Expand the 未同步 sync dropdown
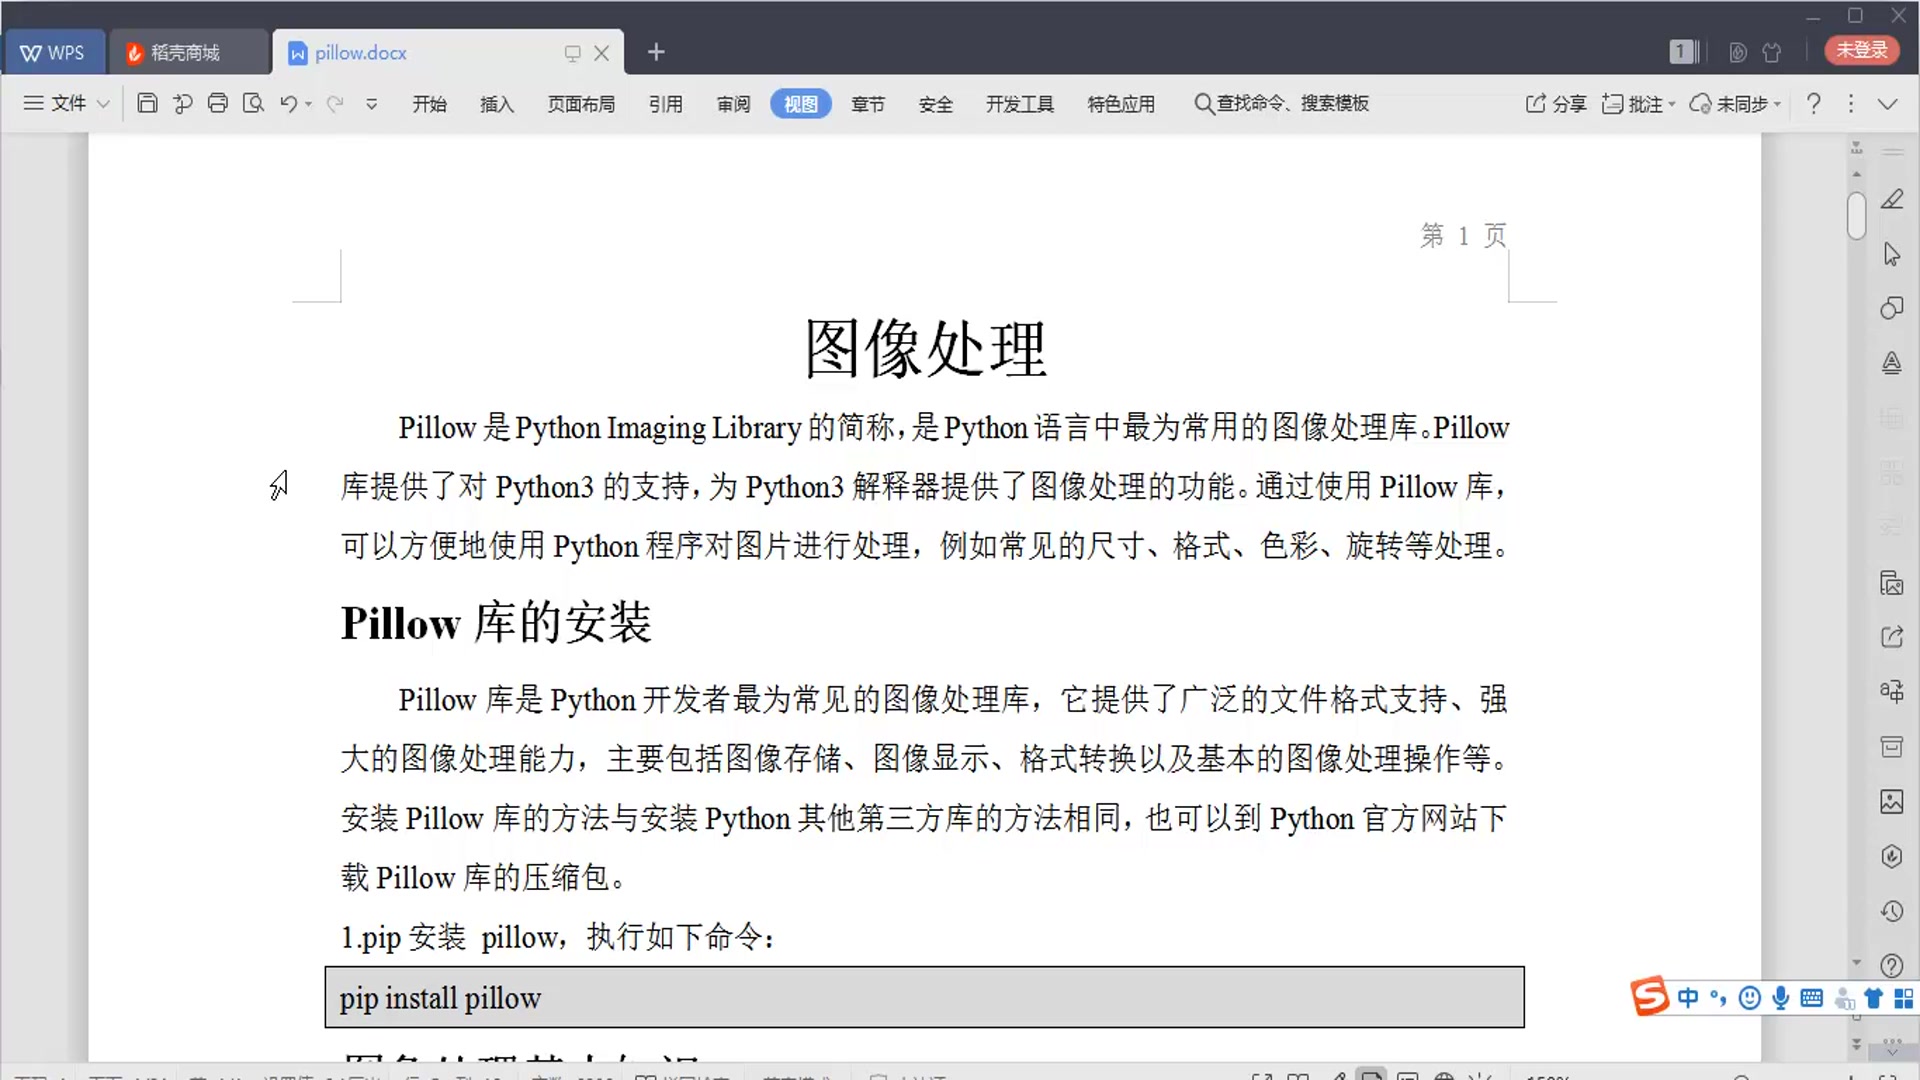The height and width of the screenshot is (1080, 1920). (x=1777, y=104)
